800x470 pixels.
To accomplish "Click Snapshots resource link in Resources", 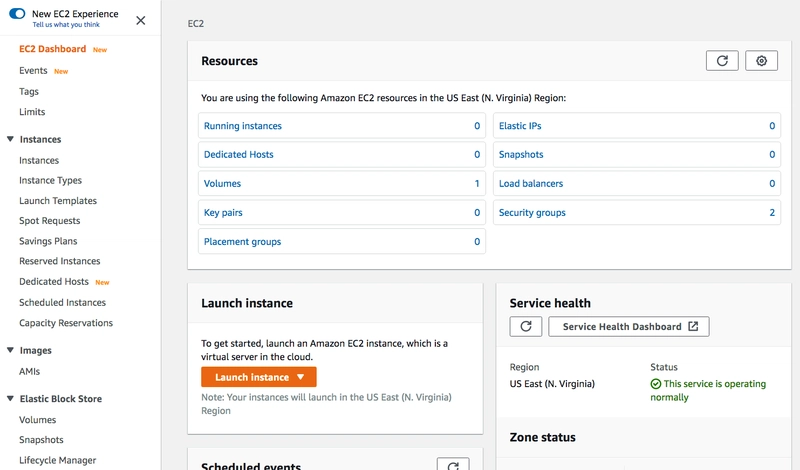I will point(521,154).
